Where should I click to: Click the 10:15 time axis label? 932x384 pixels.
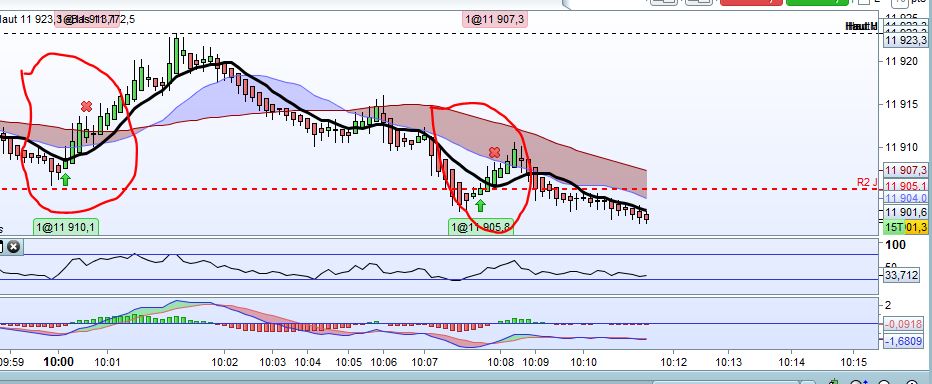[x=853, y=362]
